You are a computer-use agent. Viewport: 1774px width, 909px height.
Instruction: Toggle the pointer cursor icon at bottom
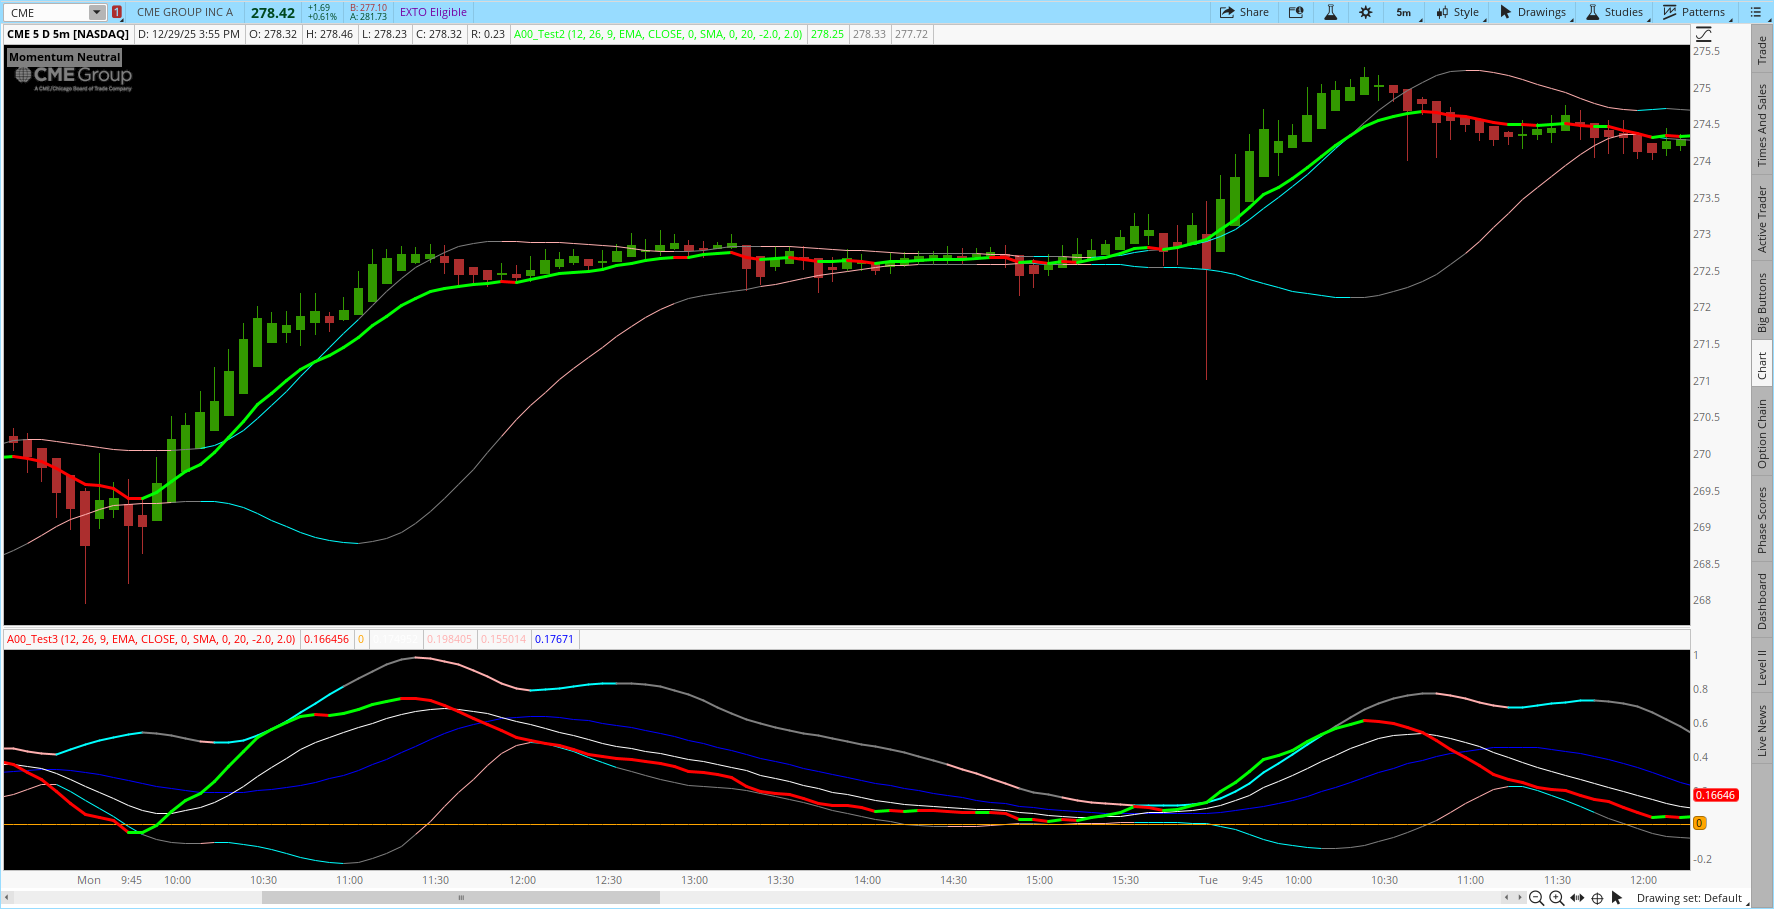click(x=1617, y=898)
